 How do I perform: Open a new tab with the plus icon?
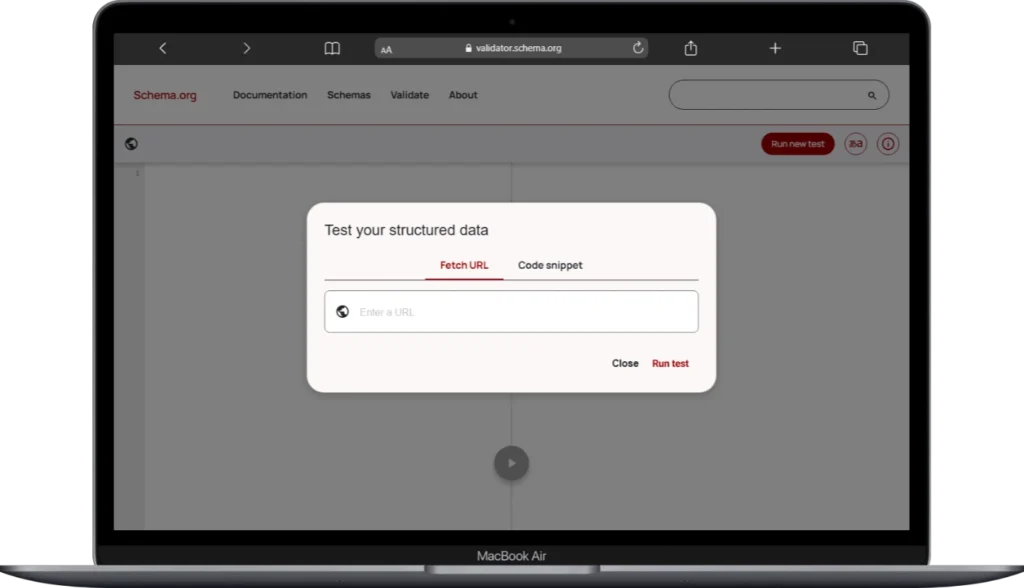point(775,48)
